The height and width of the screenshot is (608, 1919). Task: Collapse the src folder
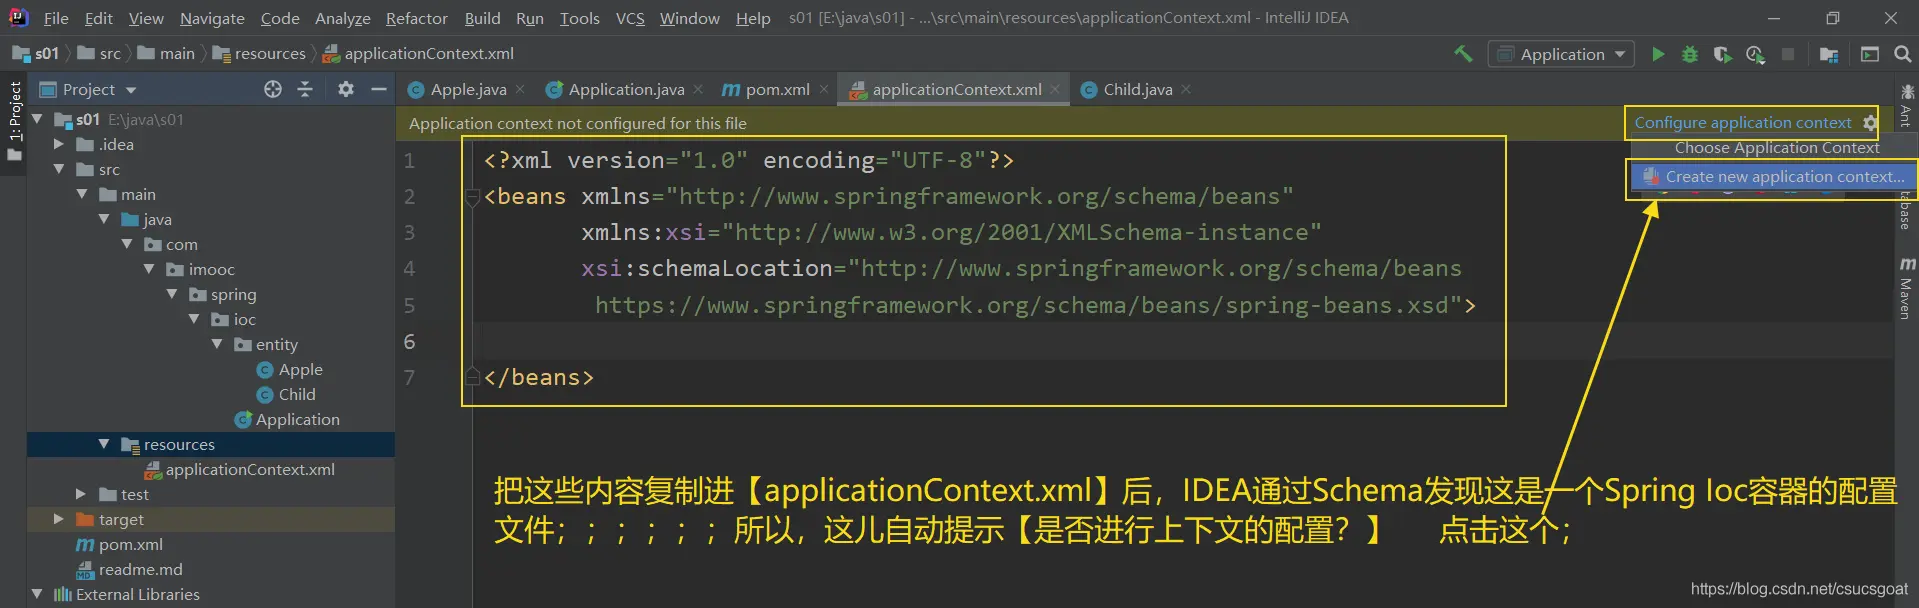pos(59,169)
